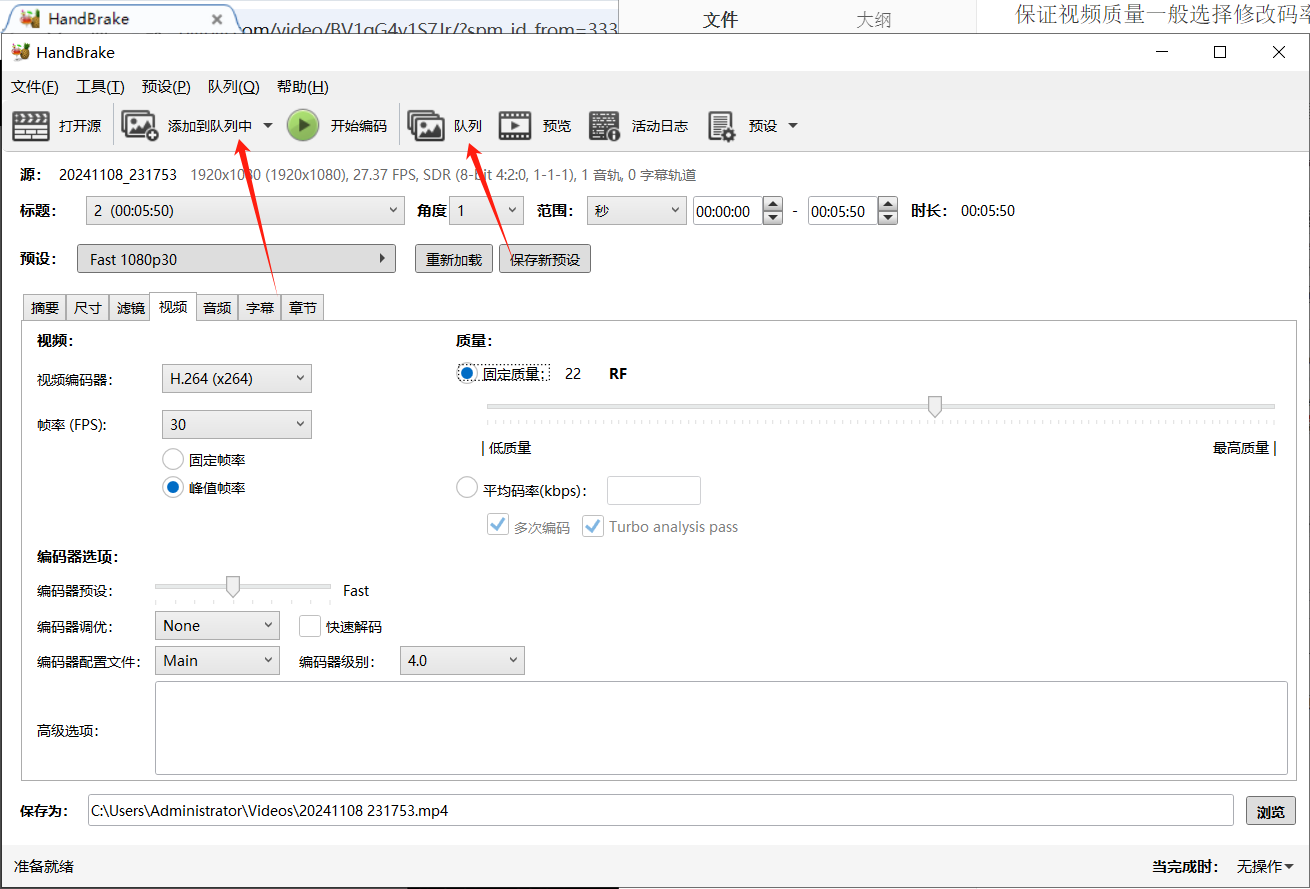Open the Fast 1080p30 preset selector
The width and height of the screenshot is (1310, 889).
pyautogui.click(x=236, y=259)
